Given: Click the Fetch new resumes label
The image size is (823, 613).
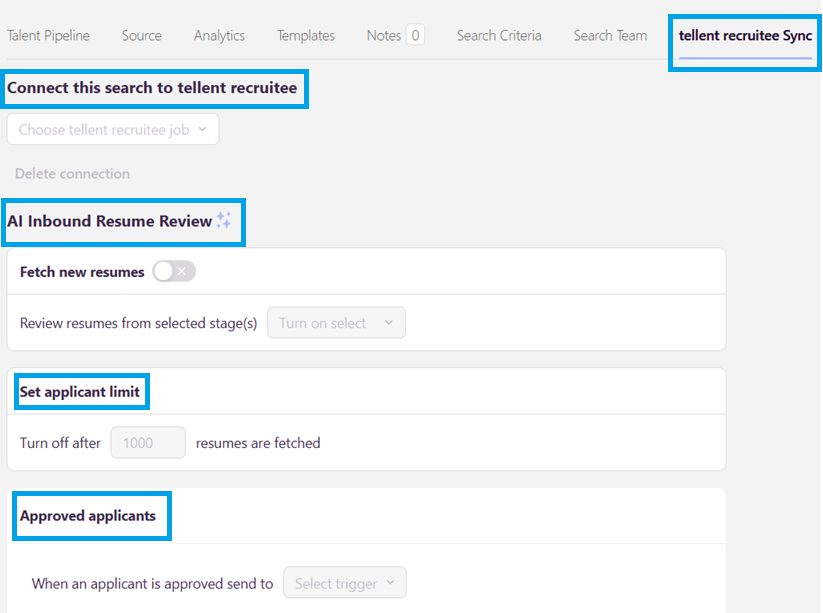Looking at the screenshot, I should coord(82,272).
